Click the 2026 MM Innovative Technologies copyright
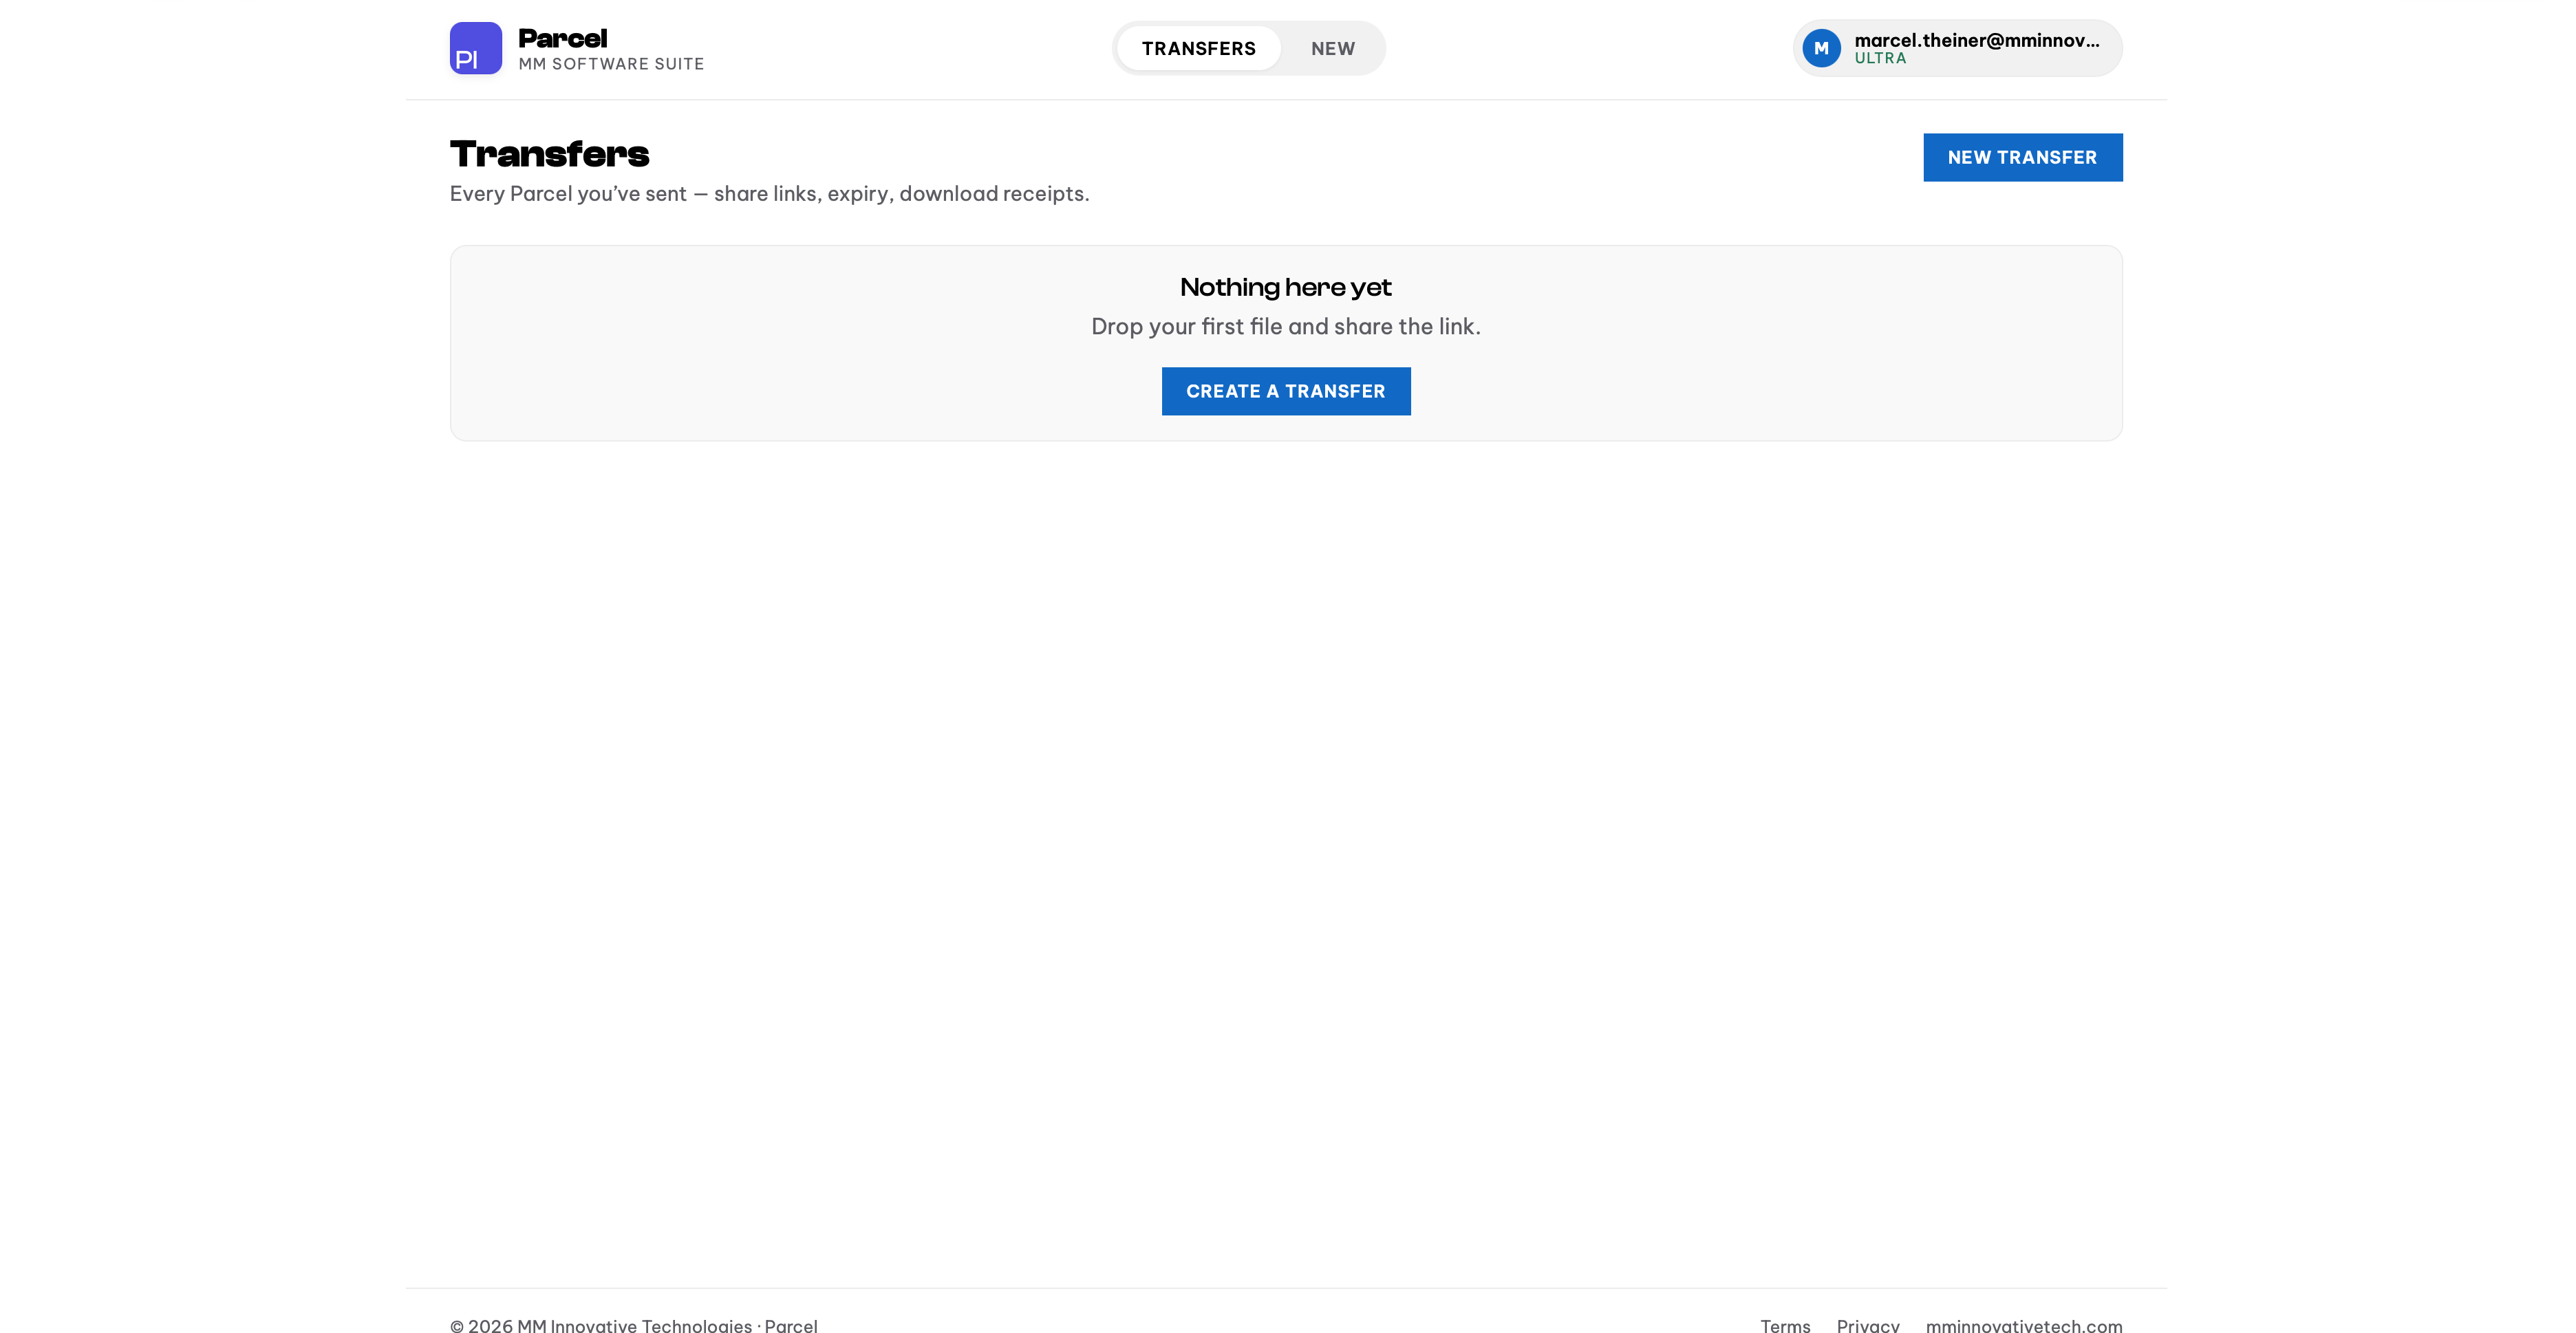 pos(633,1325)
